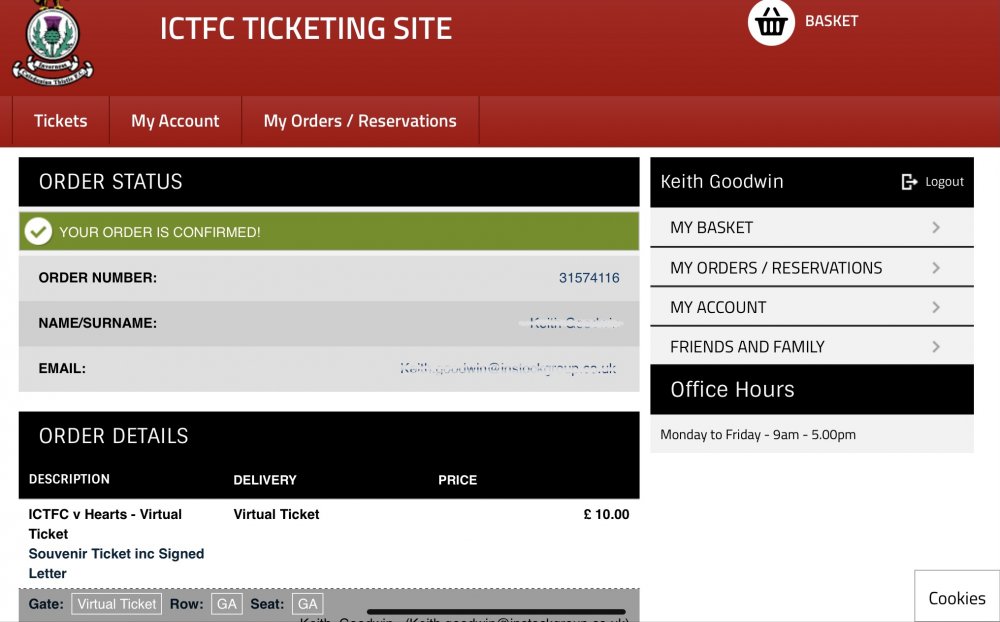This screenshot has width=1000, height=622.
Task: Click the Office Hours heading
Action: [x=732, y=390]
